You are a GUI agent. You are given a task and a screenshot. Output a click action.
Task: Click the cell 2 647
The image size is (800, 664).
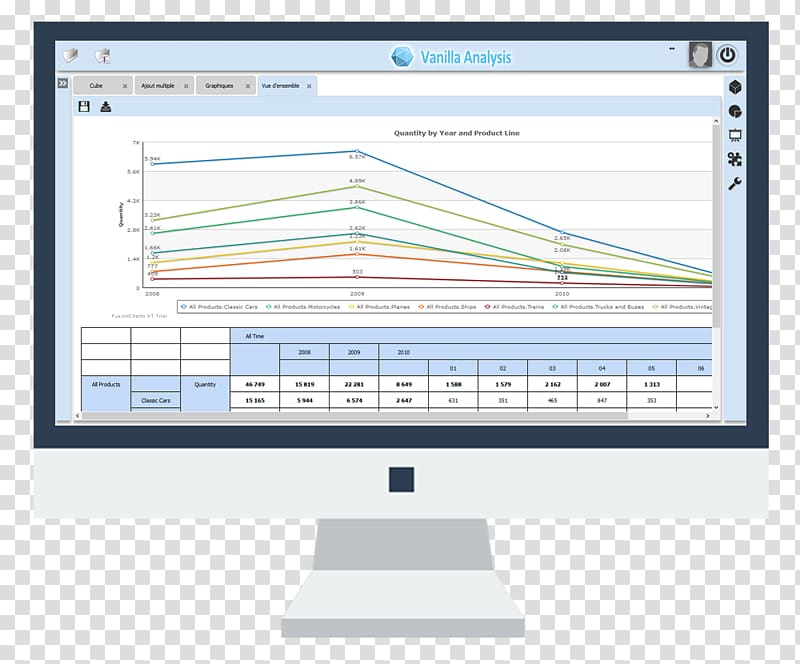tap(404, 400)
